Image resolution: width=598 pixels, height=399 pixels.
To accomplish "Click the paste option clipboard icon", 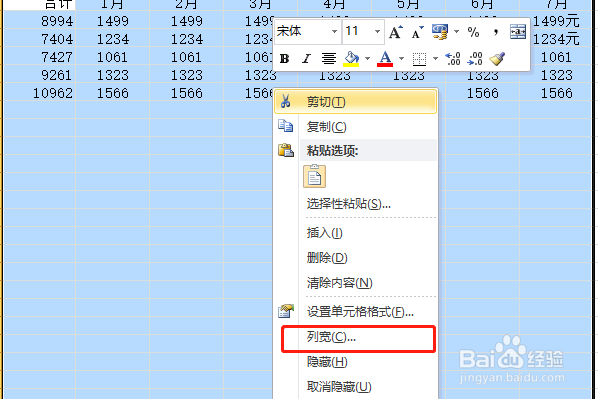I will (315, 176).
